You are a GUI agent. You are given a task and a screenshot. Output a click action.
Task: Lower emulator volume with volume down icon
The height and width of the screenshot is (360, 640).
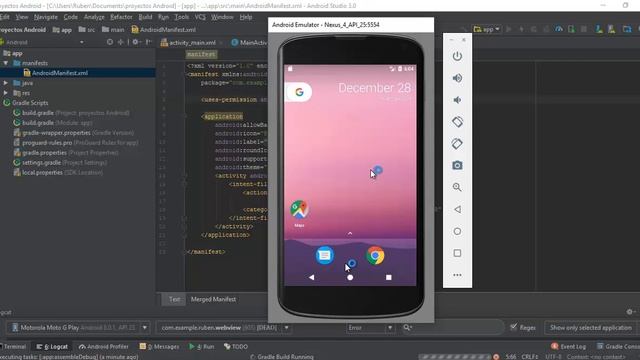[457, 100]
